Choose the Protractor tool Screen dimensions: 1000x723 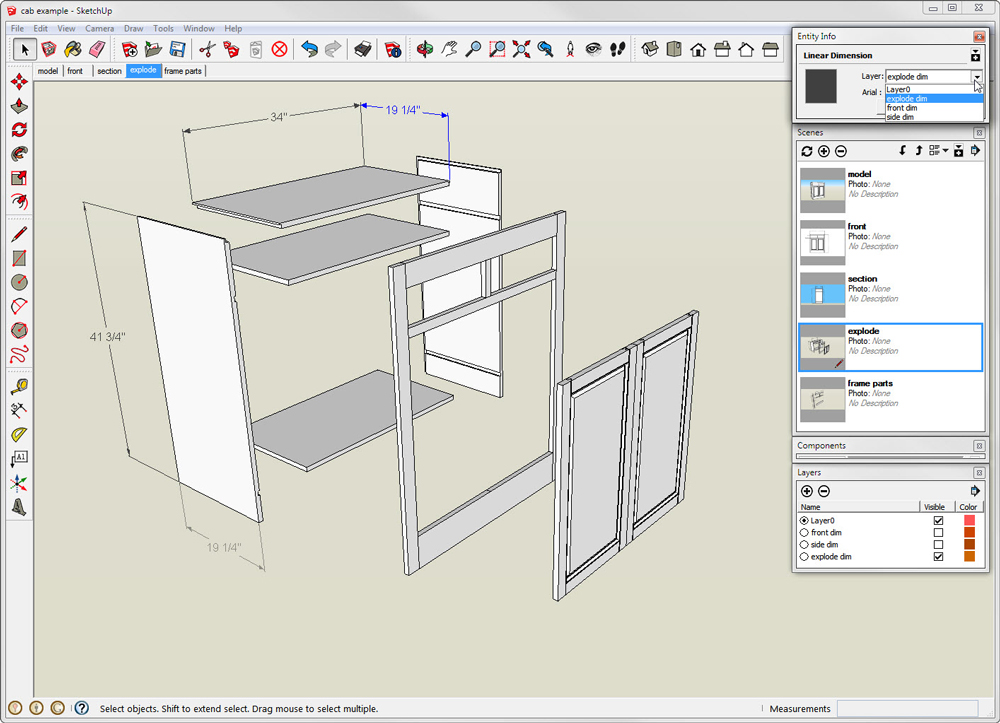click(x=19, y=434)
